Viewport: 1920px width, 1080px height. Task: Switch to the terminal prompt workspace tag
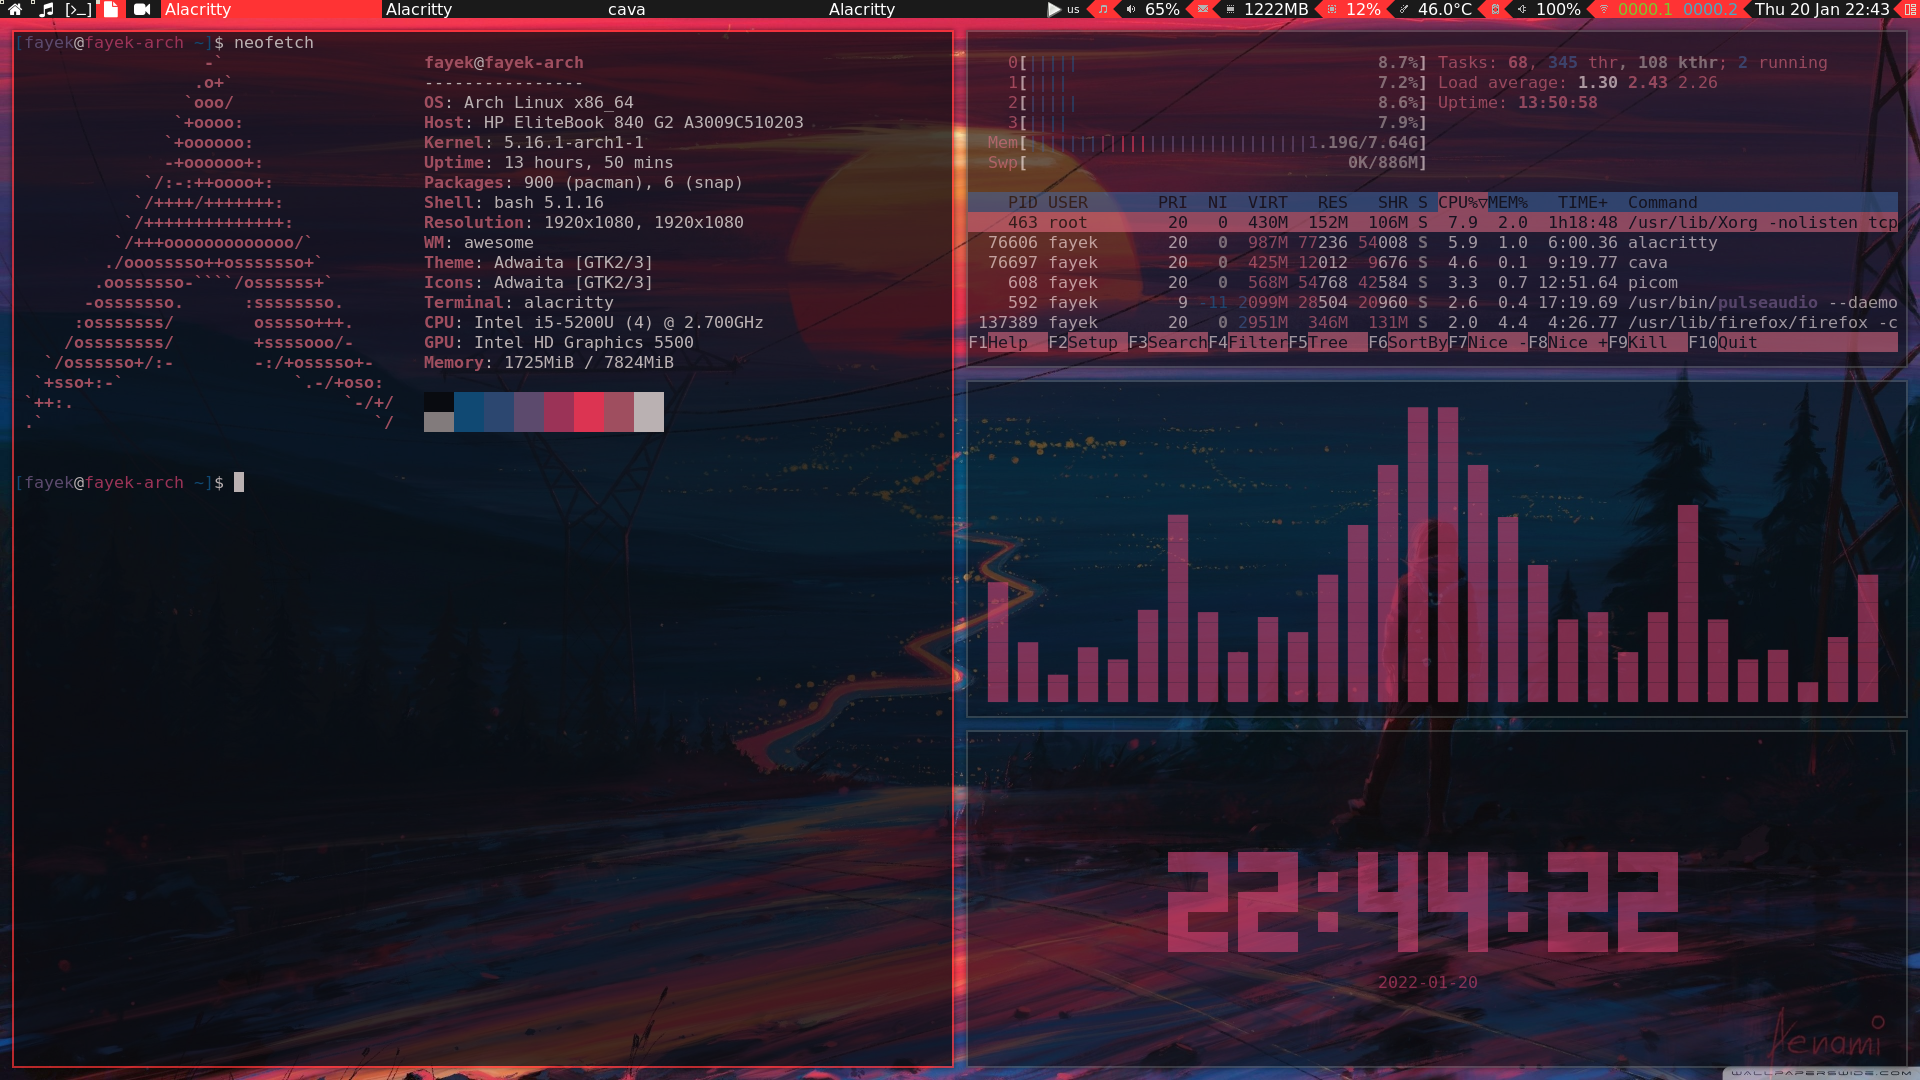(79, 9)
